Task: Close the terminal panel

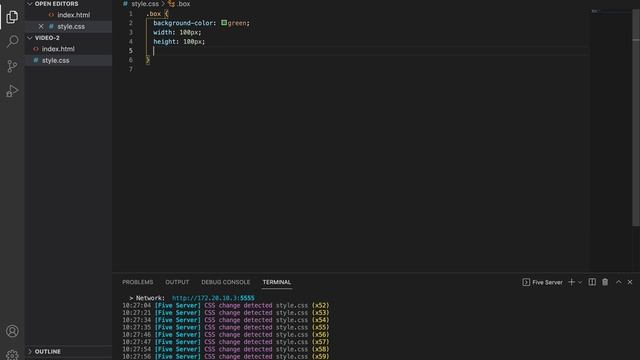Action: (x=630, y=282)
